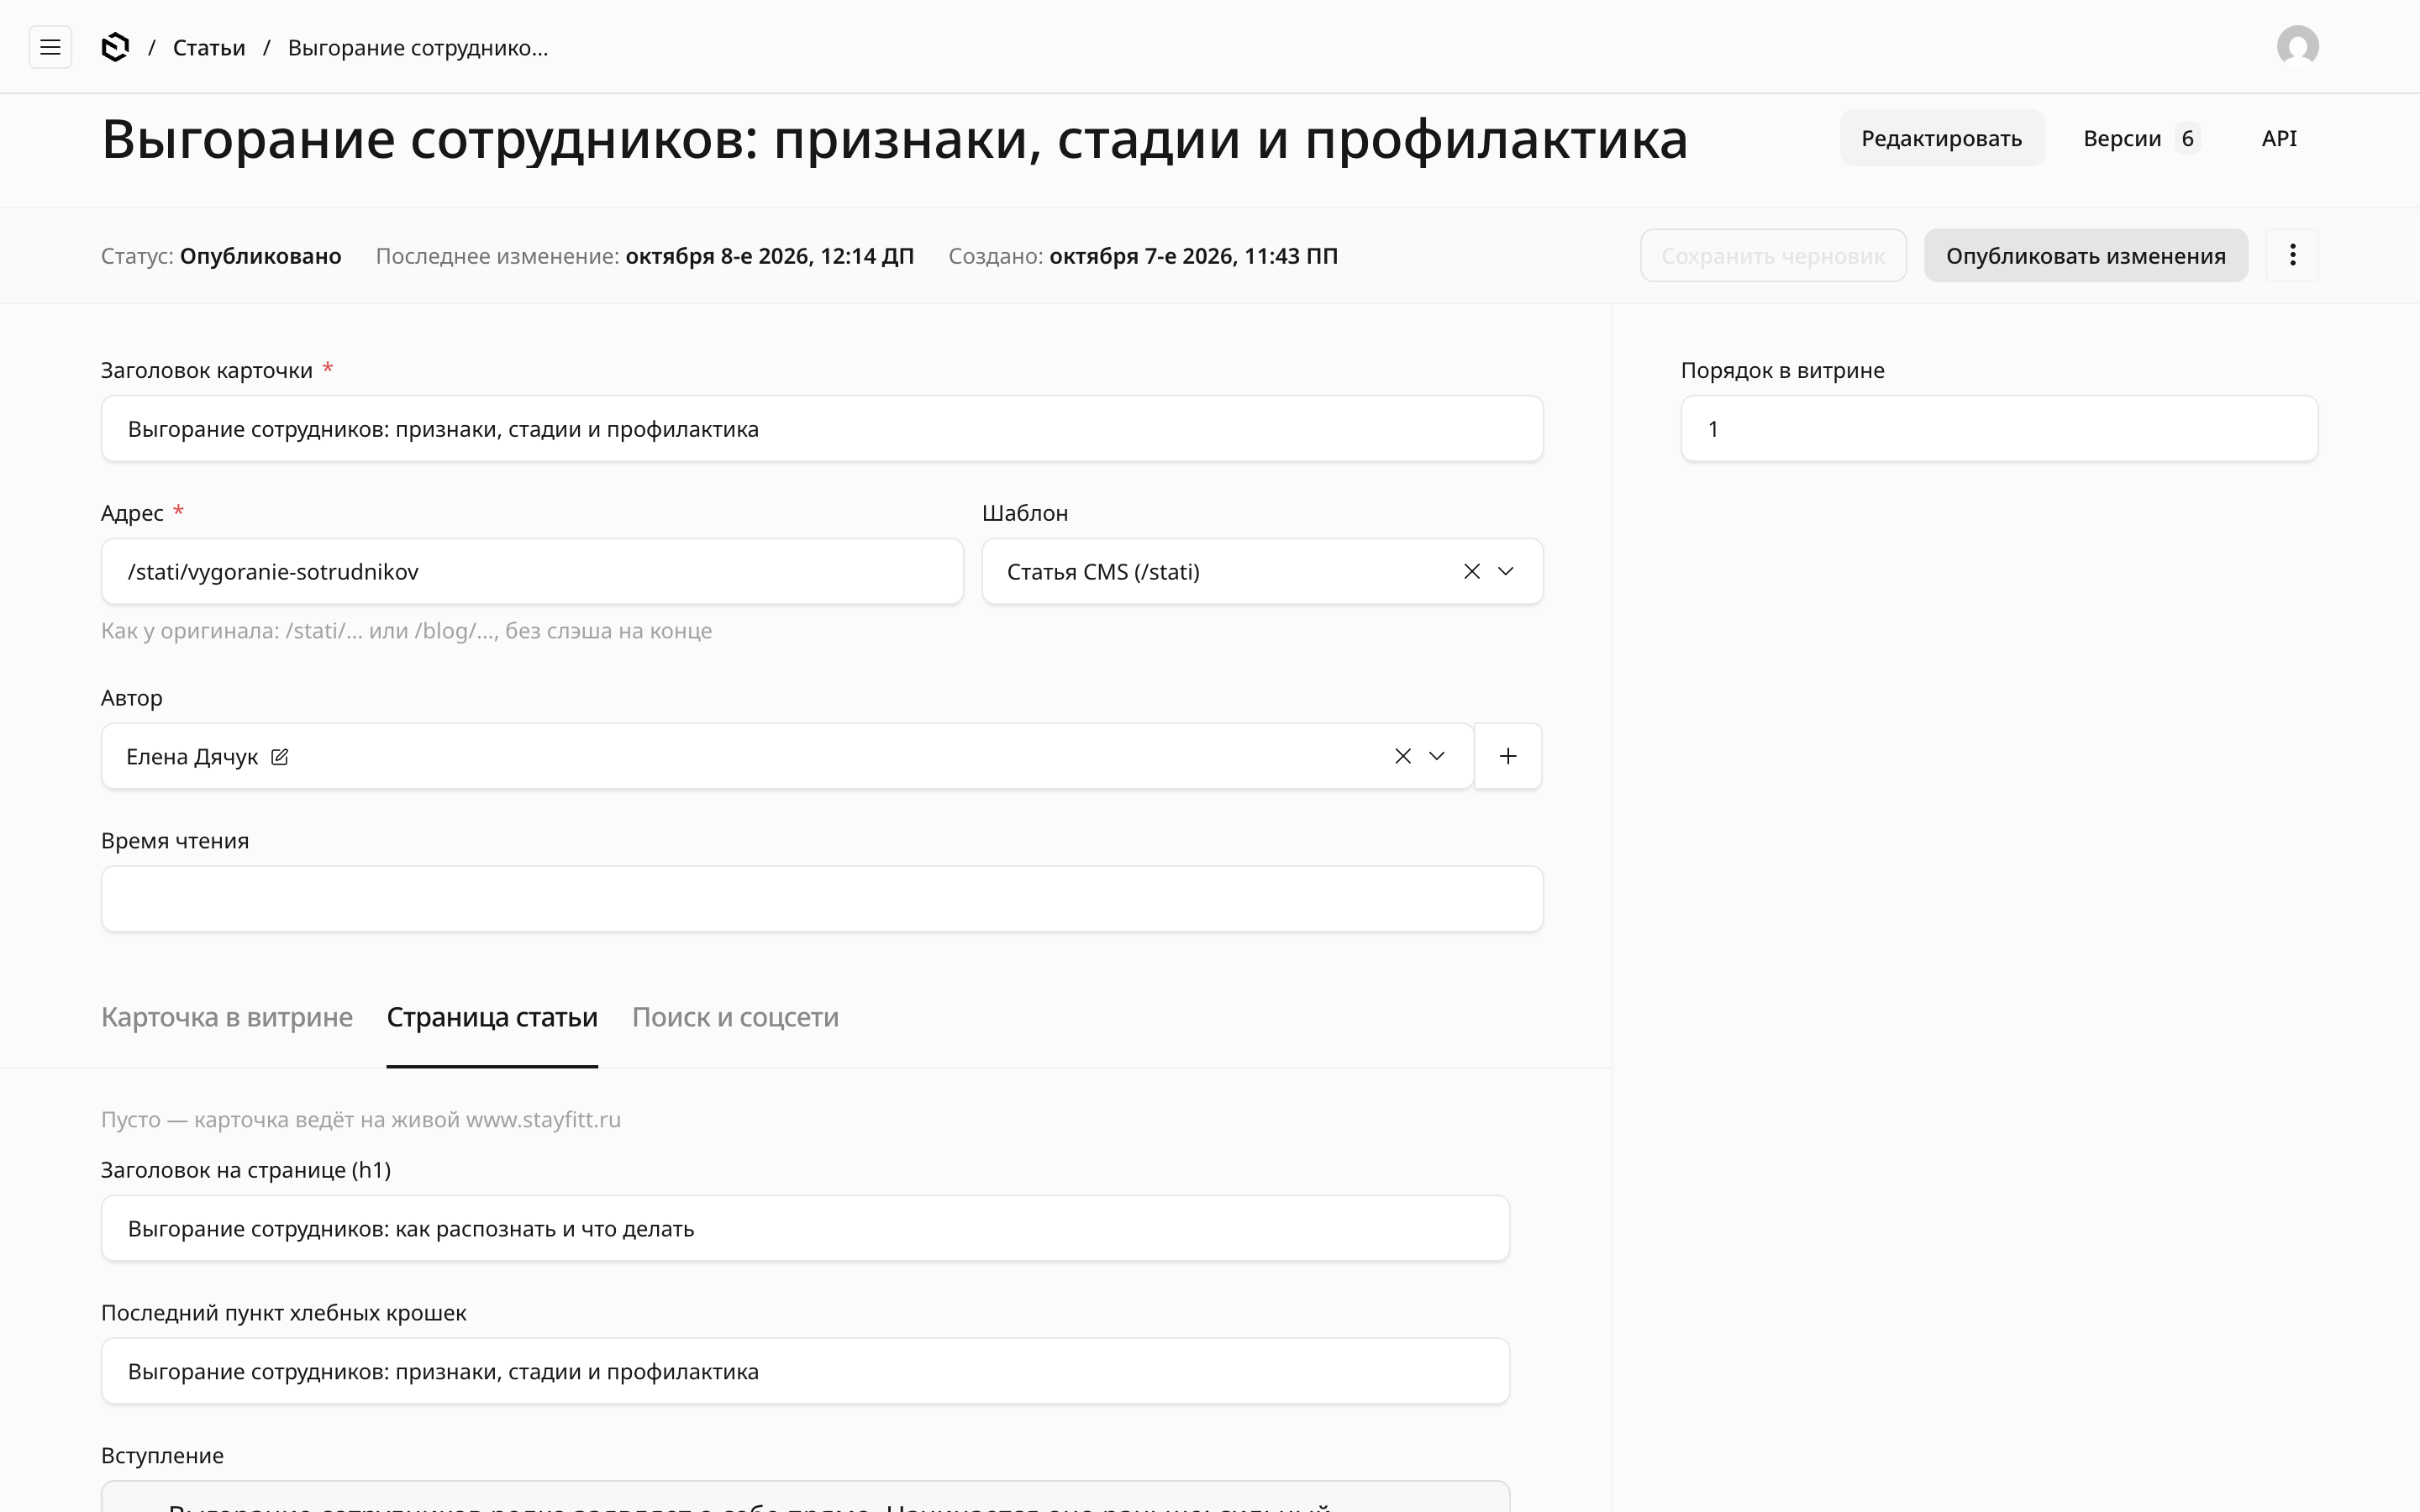Focus the empty Время чтения field
Viewport: 2420px width, 1512px height.
pos(822,899)
